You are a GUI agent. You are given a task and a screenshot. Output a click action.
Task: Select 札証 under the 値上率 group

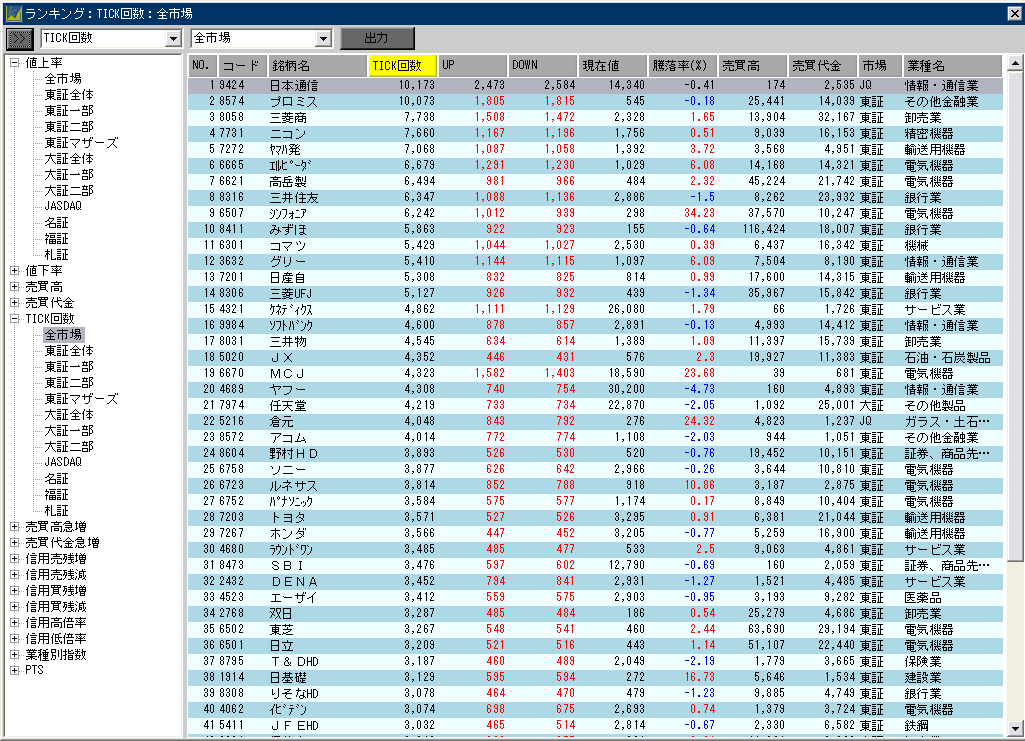(x=56, y=255)
